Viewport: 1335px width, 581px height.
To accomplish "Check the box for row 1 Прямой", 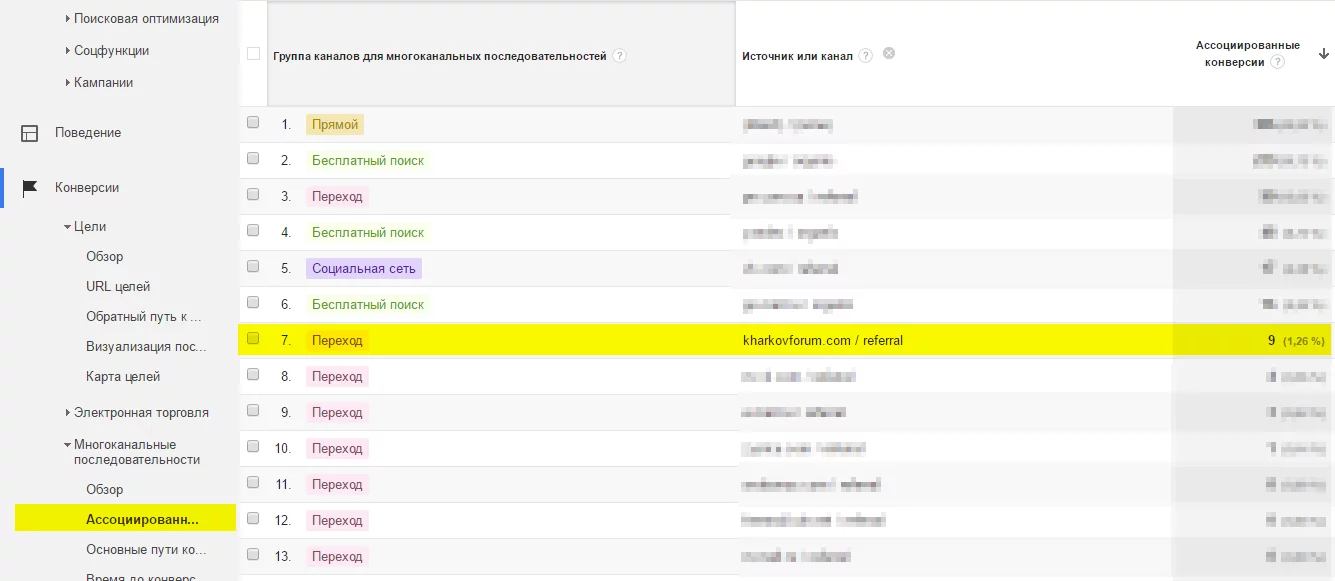I will pos(253,122).
